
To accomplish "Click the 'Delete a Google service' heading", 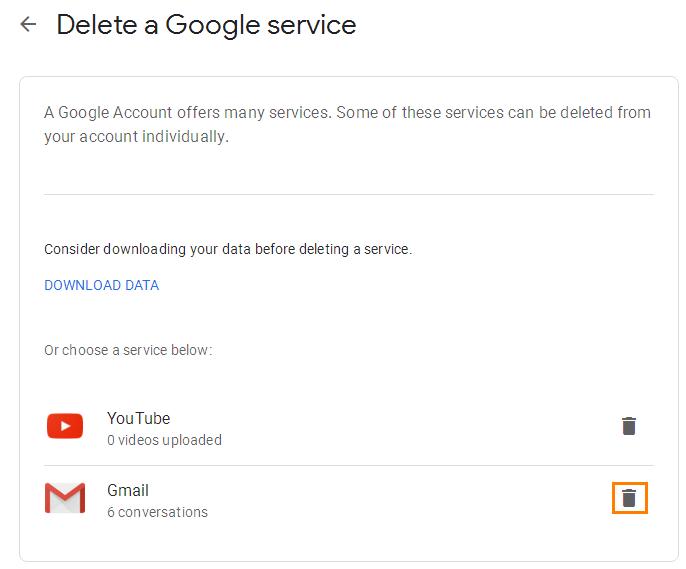I will coord(206,24).
